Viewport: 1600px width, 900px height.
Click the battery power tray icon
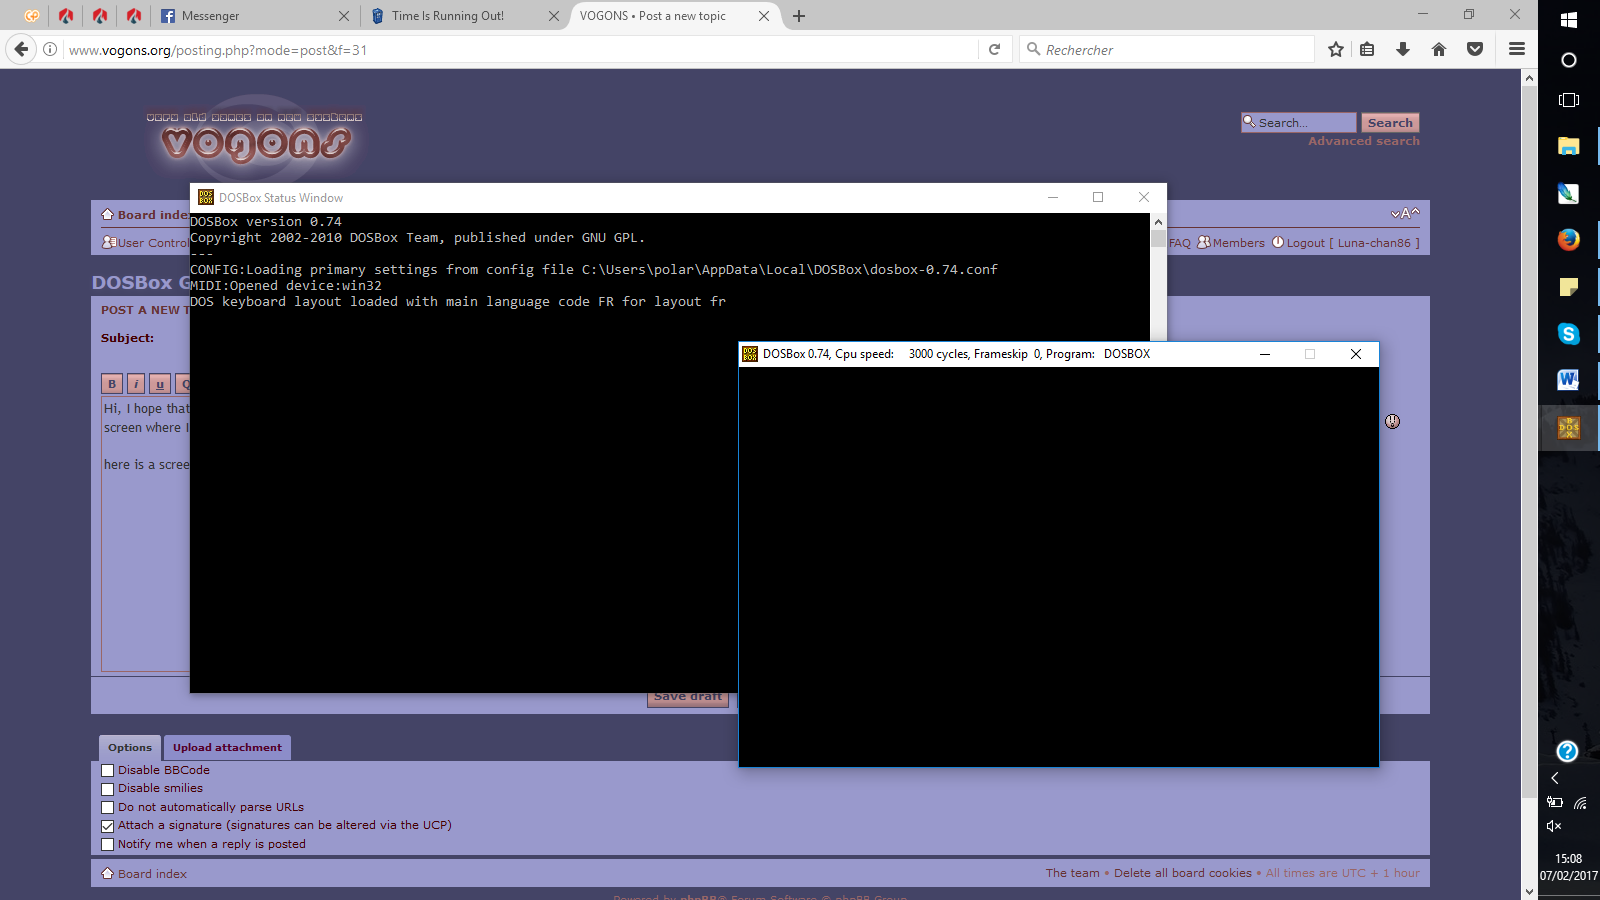[1555, 802]
